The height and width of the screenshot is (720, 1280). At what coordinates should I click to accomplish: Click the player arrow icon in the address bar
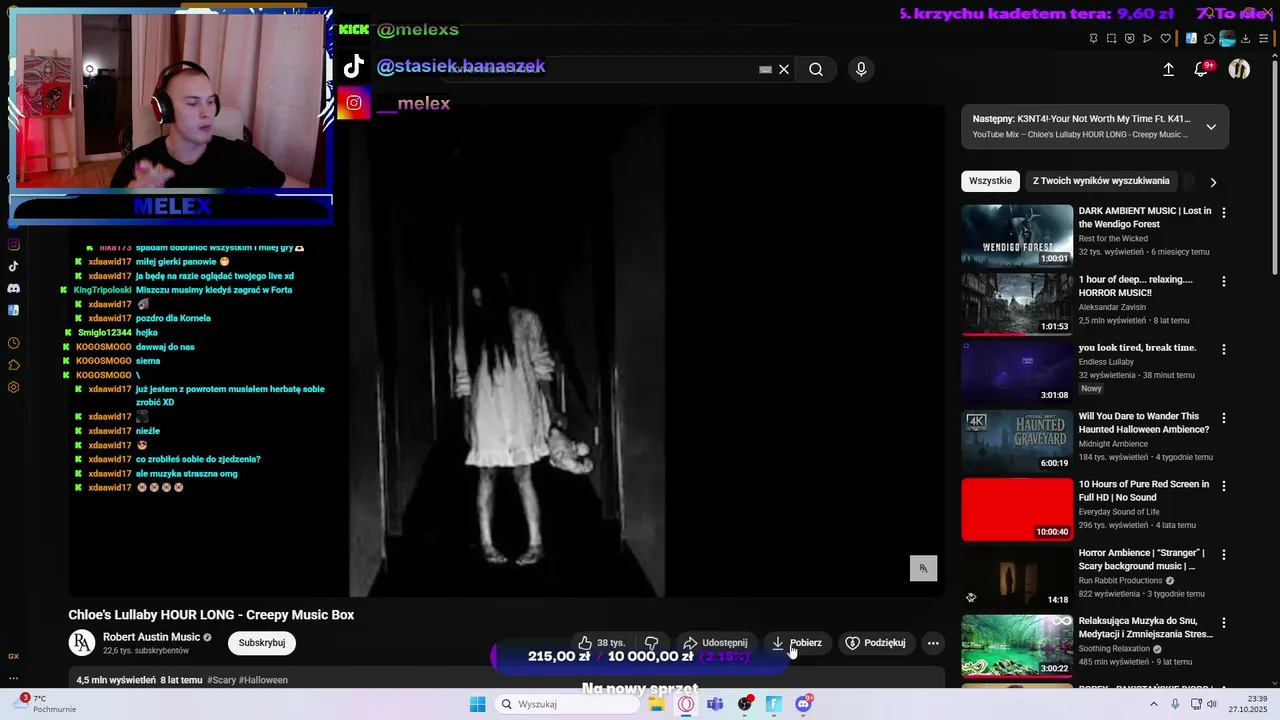point(1147,39)
